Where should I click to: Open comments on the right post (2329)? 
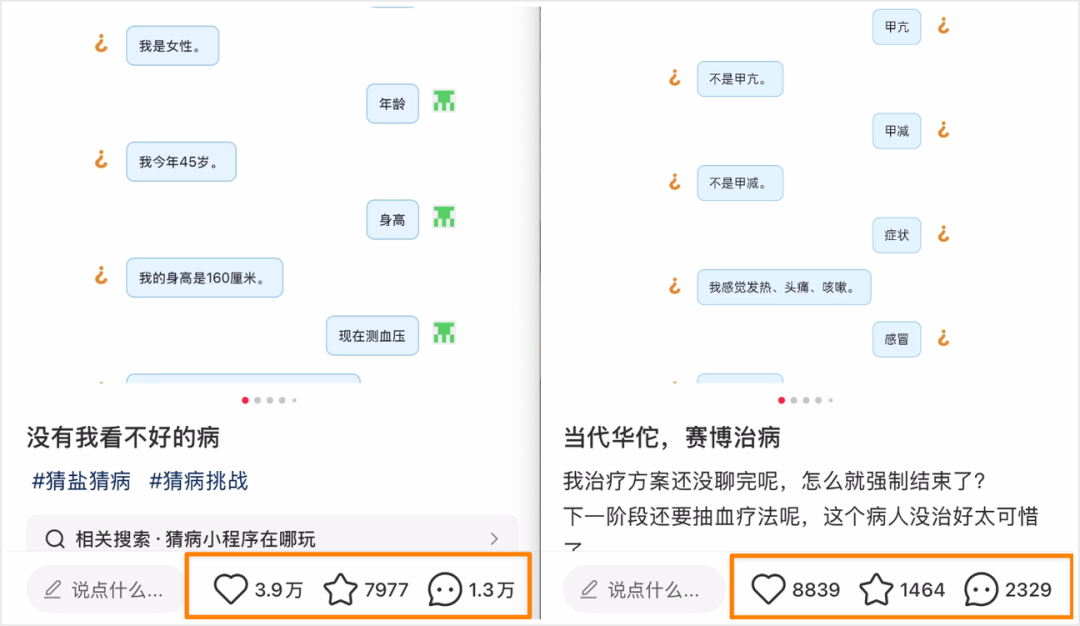[980, 589]
